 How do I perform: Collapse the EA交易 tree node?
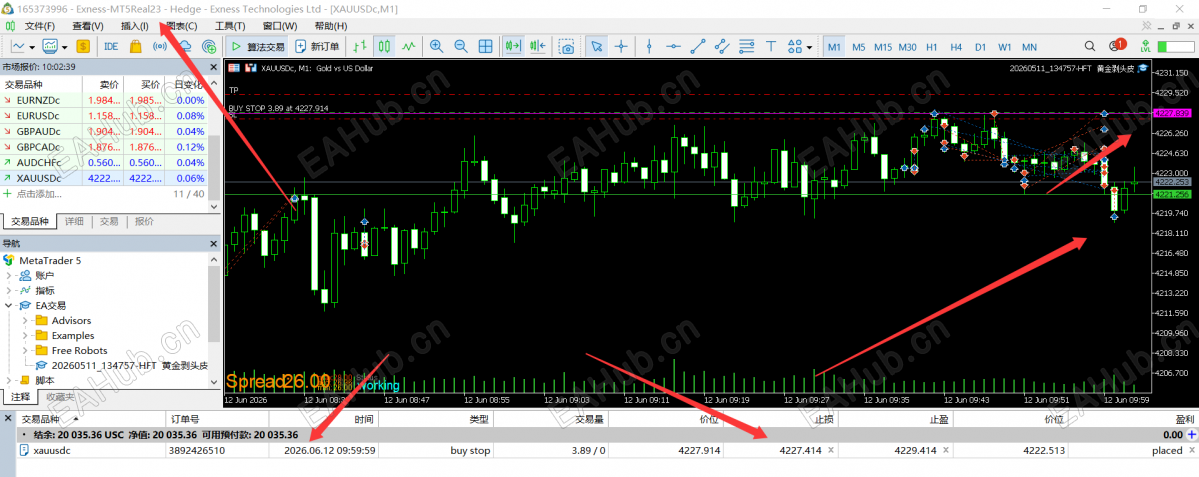click(x=10, y=305)
